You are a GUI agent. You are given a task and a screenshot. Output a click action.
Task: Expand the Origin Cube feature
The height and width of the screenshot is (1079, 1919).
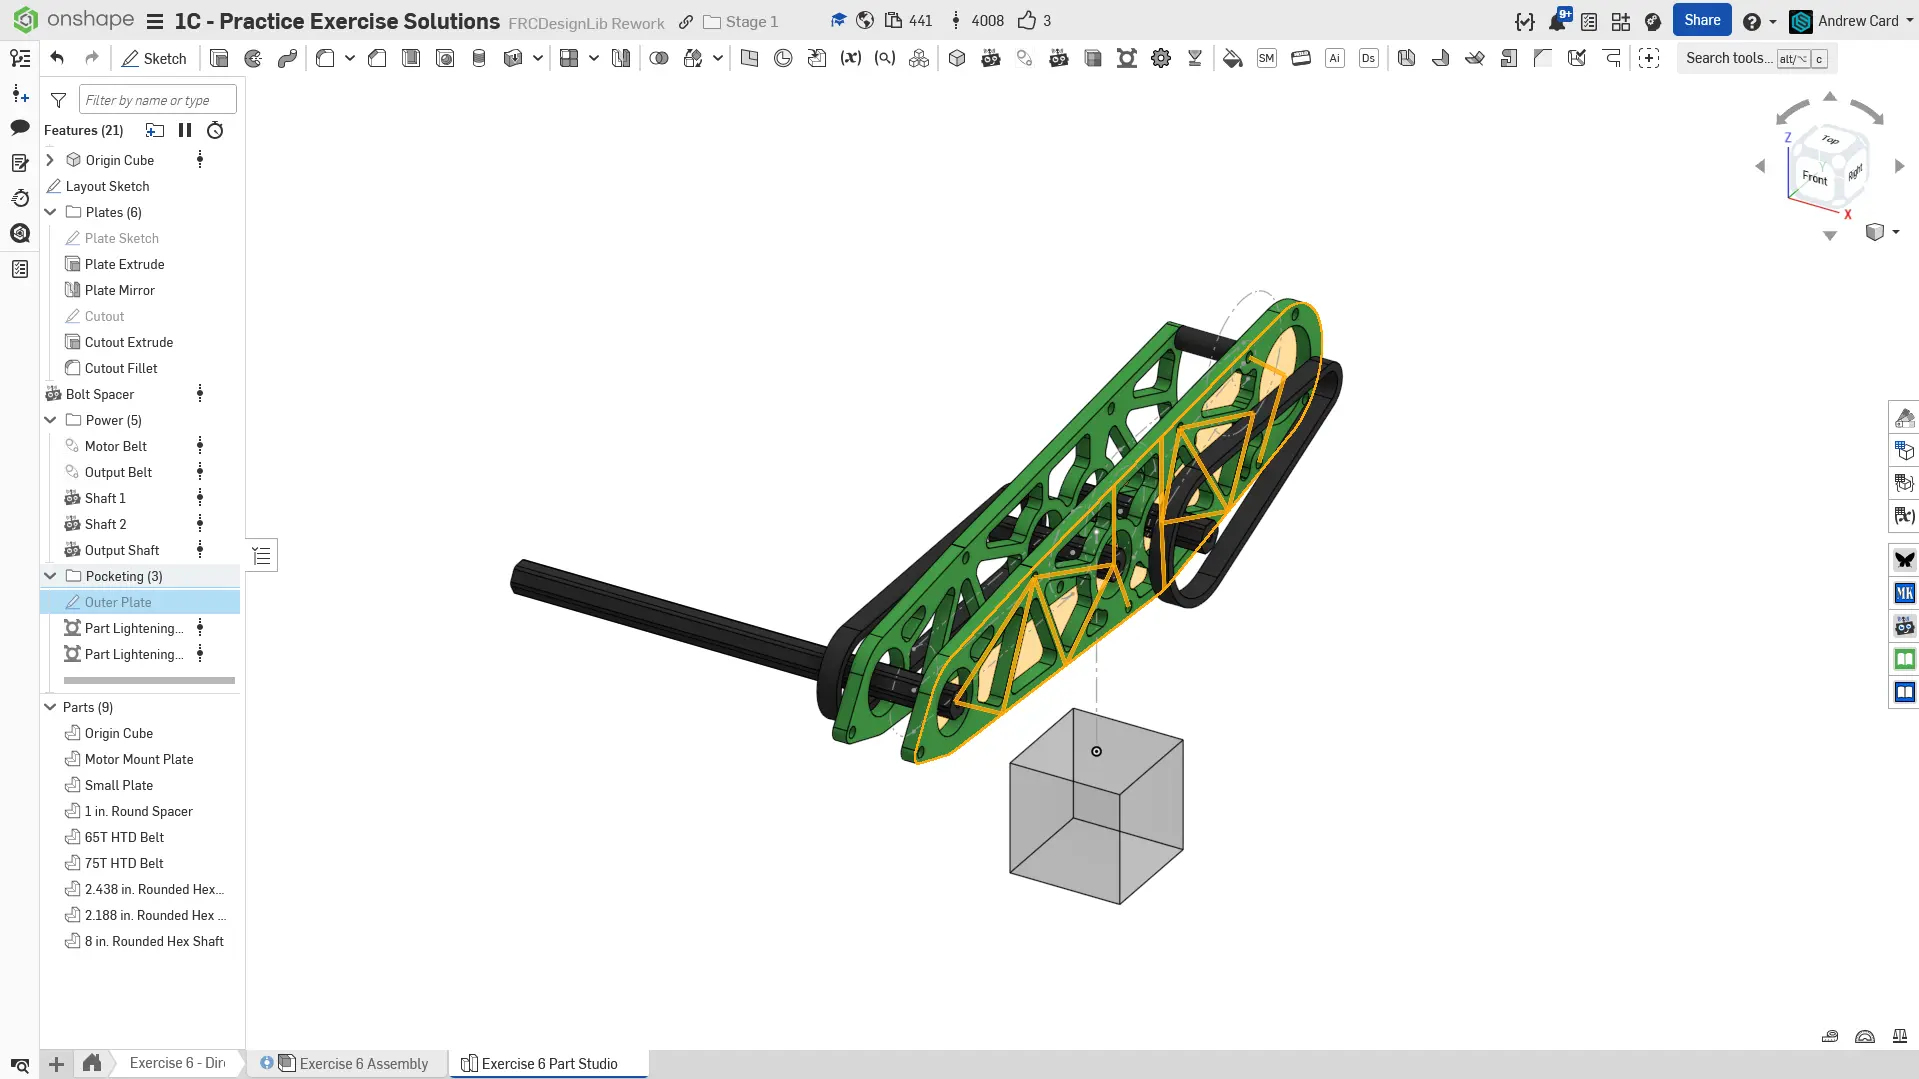[50, 160]
